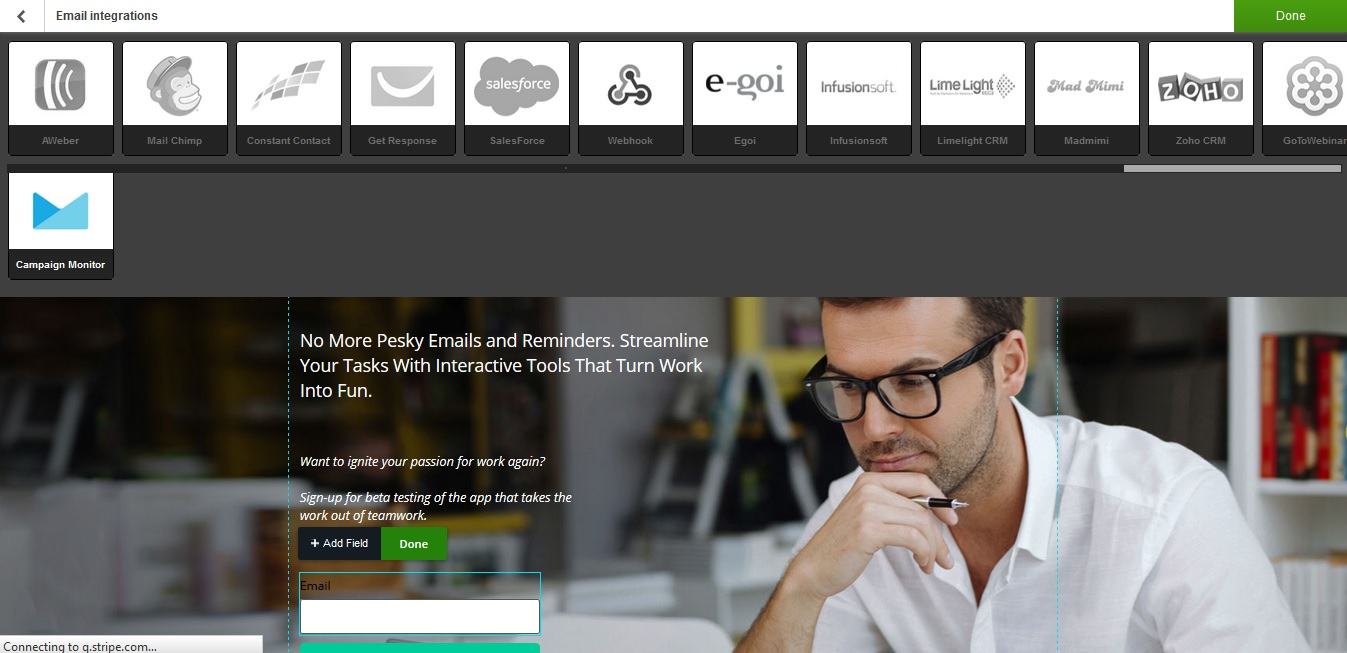The width and height of the screenshot is (1347, 653).
Task: Choose the Egoi integration
Action: (x=745, y=98)
